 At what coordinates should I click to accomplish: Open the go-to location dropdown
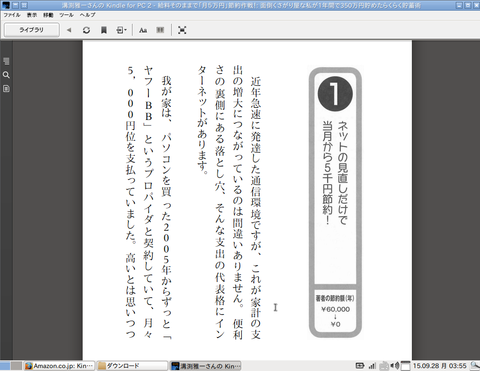(x=121, y=30)
